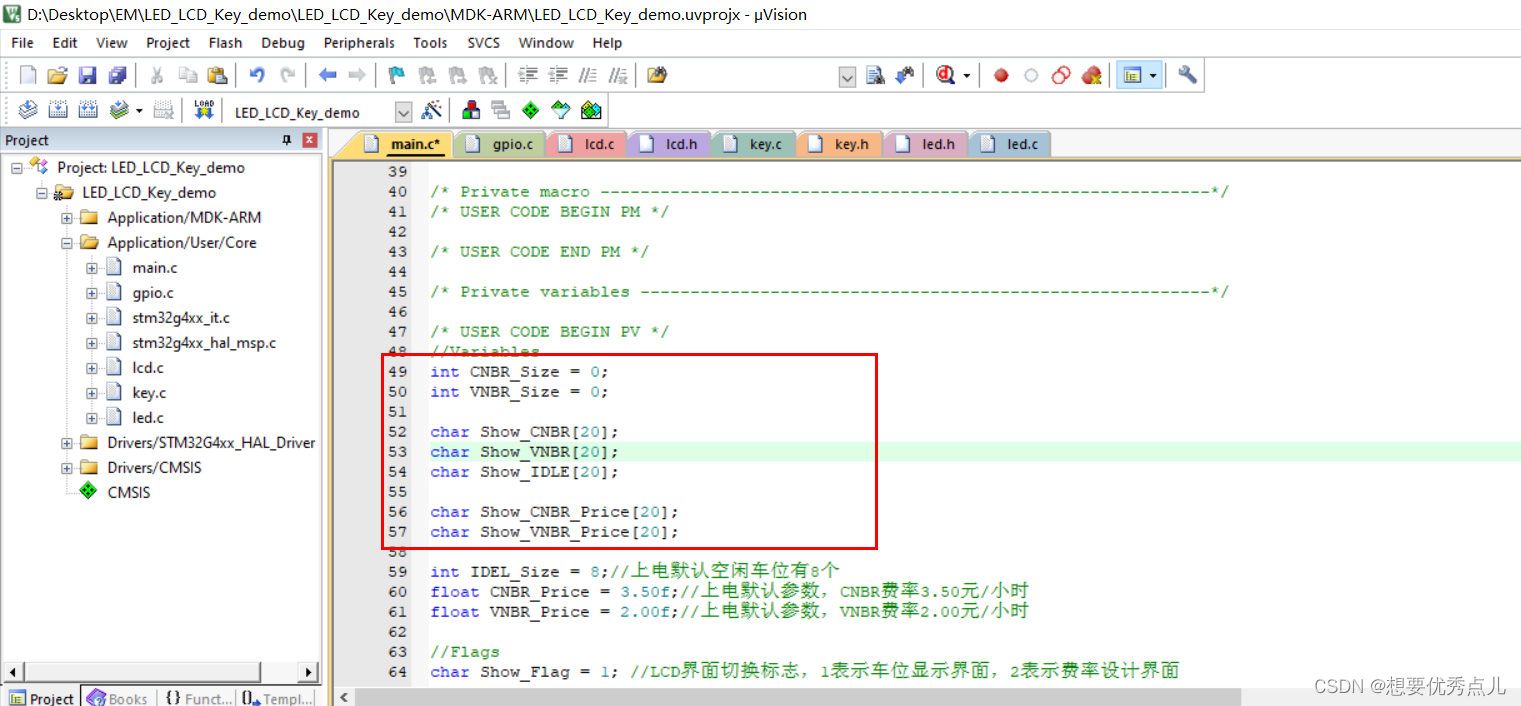Screen dimensions: 1521x706
Task: Click the Save All files icon
Action: [x=117, y=75]
